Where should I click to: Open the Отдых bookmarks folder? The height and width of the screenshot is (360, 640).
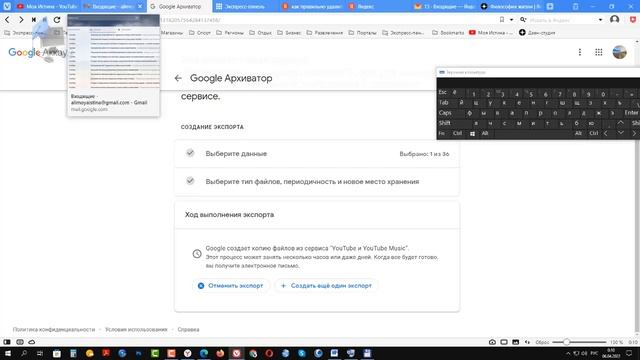tap(260, 33)
